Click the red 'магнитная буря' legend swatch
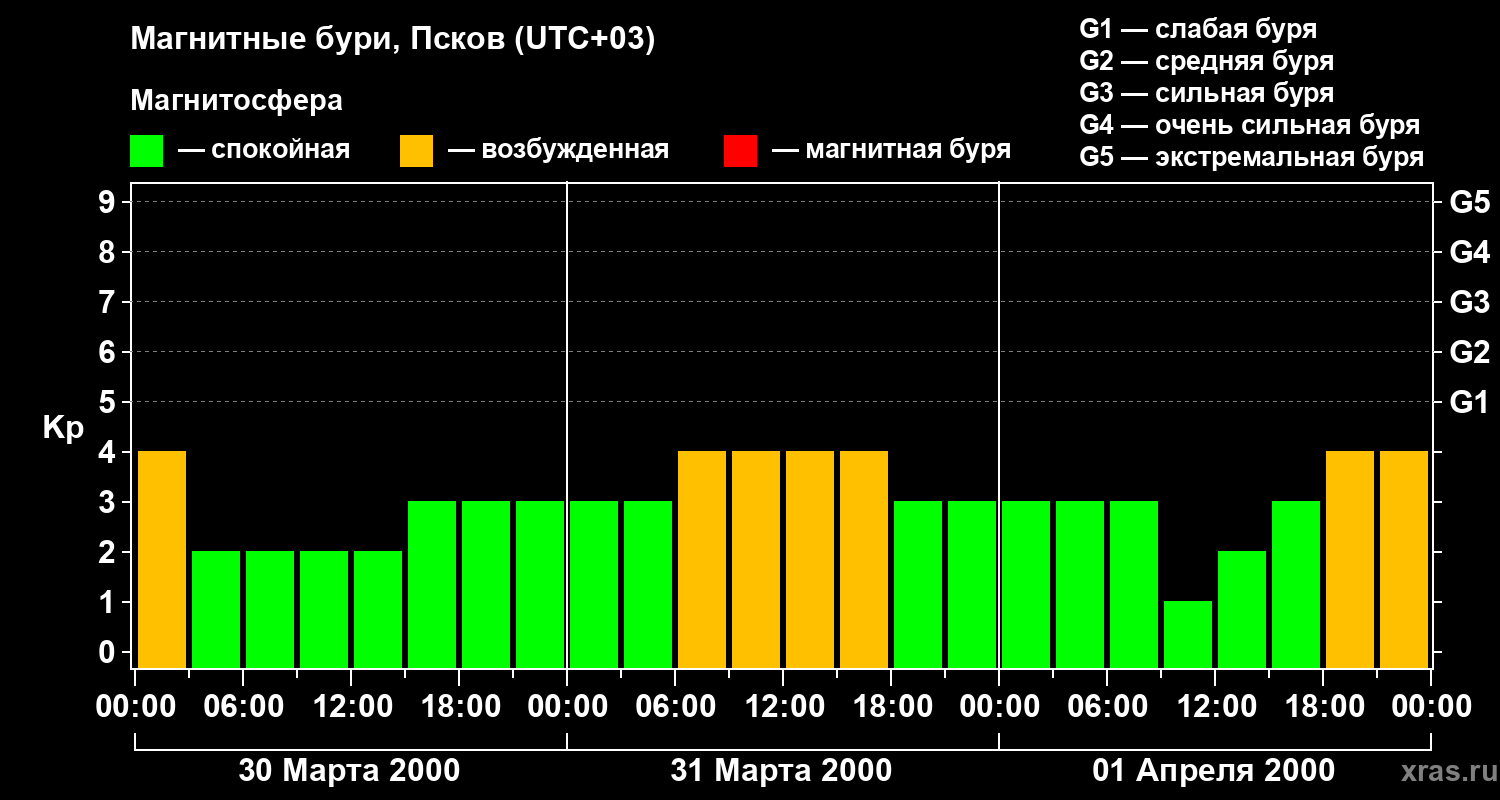This screenshot has width=1500, height=800. coord(740,151)
